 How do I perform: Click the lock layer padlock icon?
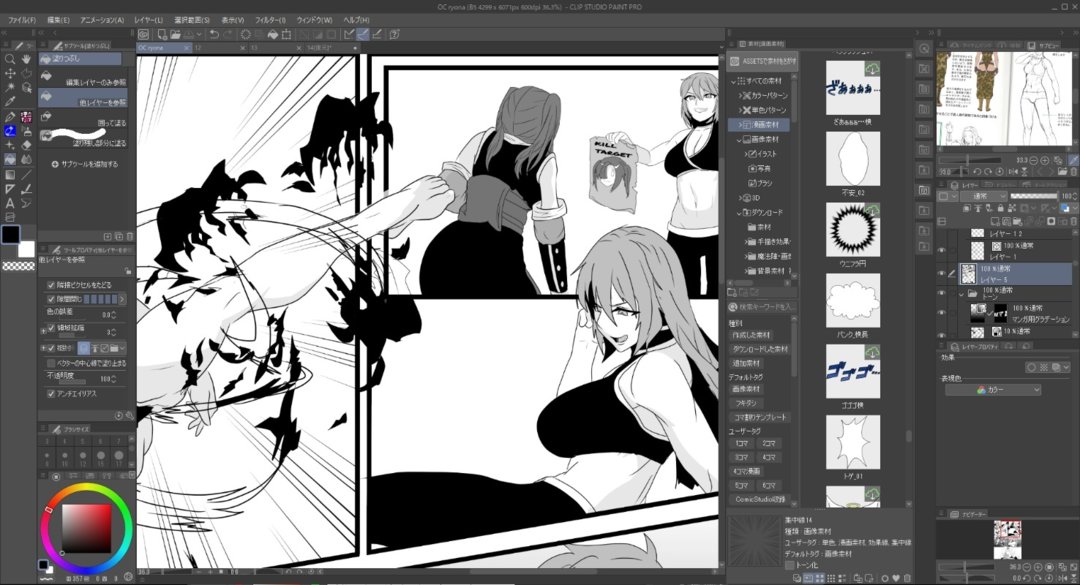[x=1000, y=208]
